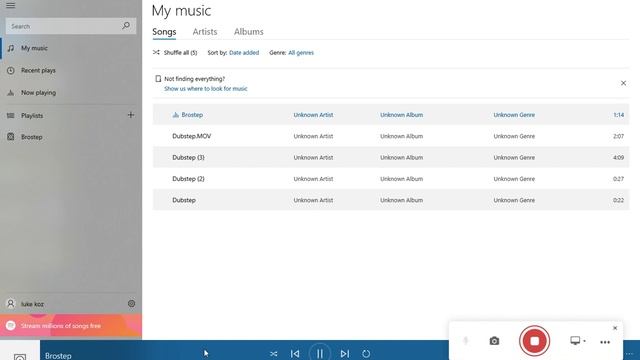Toggle the recorder microphone icon
640x360 pixels.
tap(465, 341)
